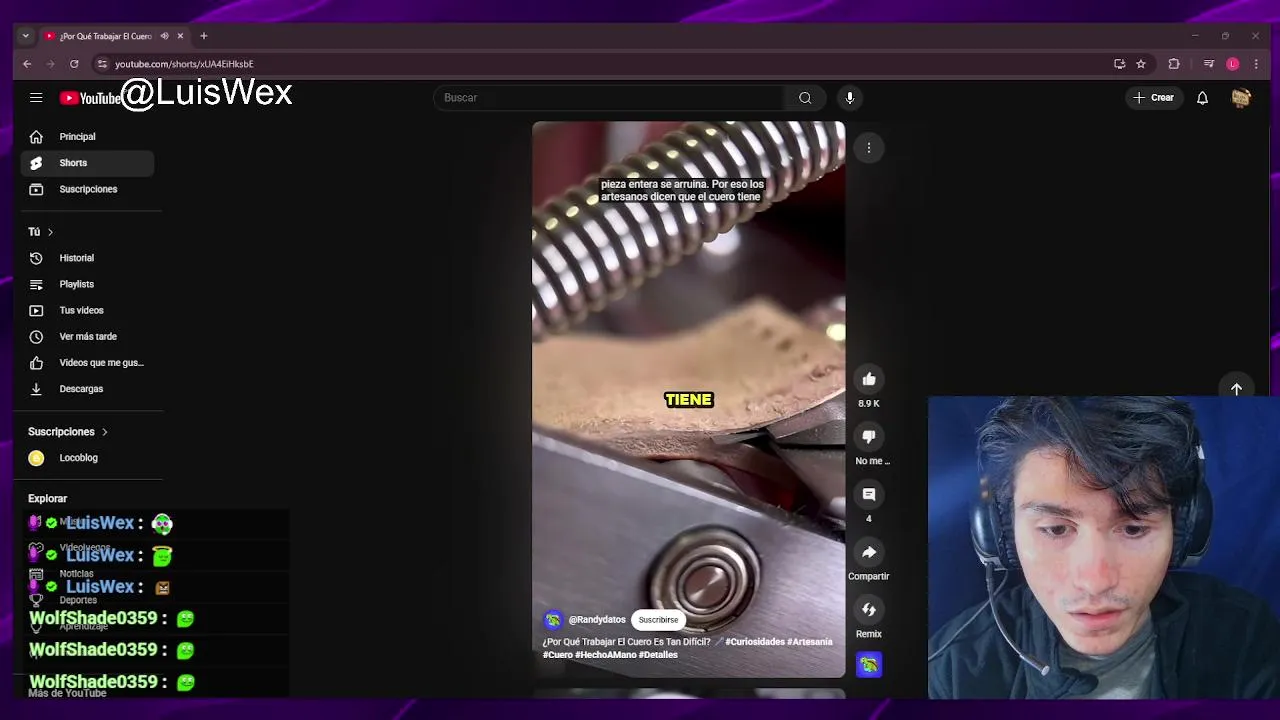Select Shorts in sidebar
The width and height of the screenshot is (1280, 720).
tap(88, 163)
